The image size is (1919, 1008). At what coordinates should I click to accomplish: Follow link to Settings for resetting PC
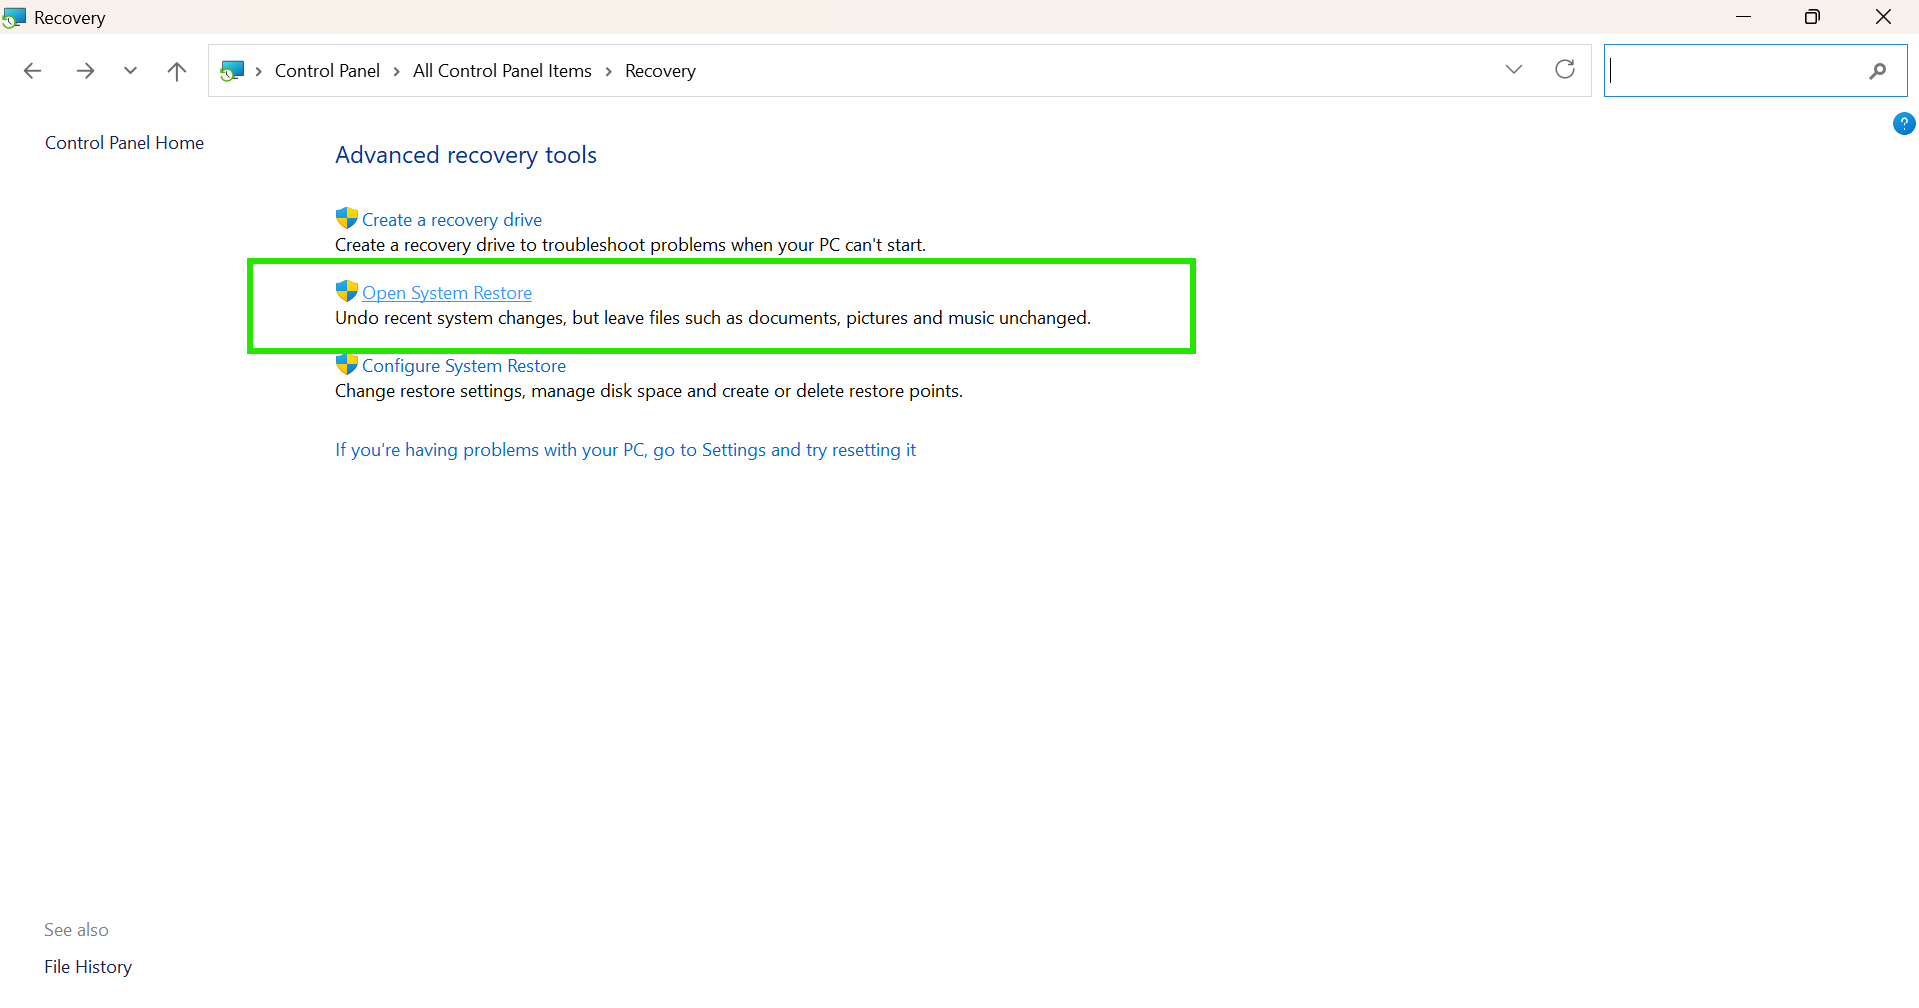click(x=625, y=450)
